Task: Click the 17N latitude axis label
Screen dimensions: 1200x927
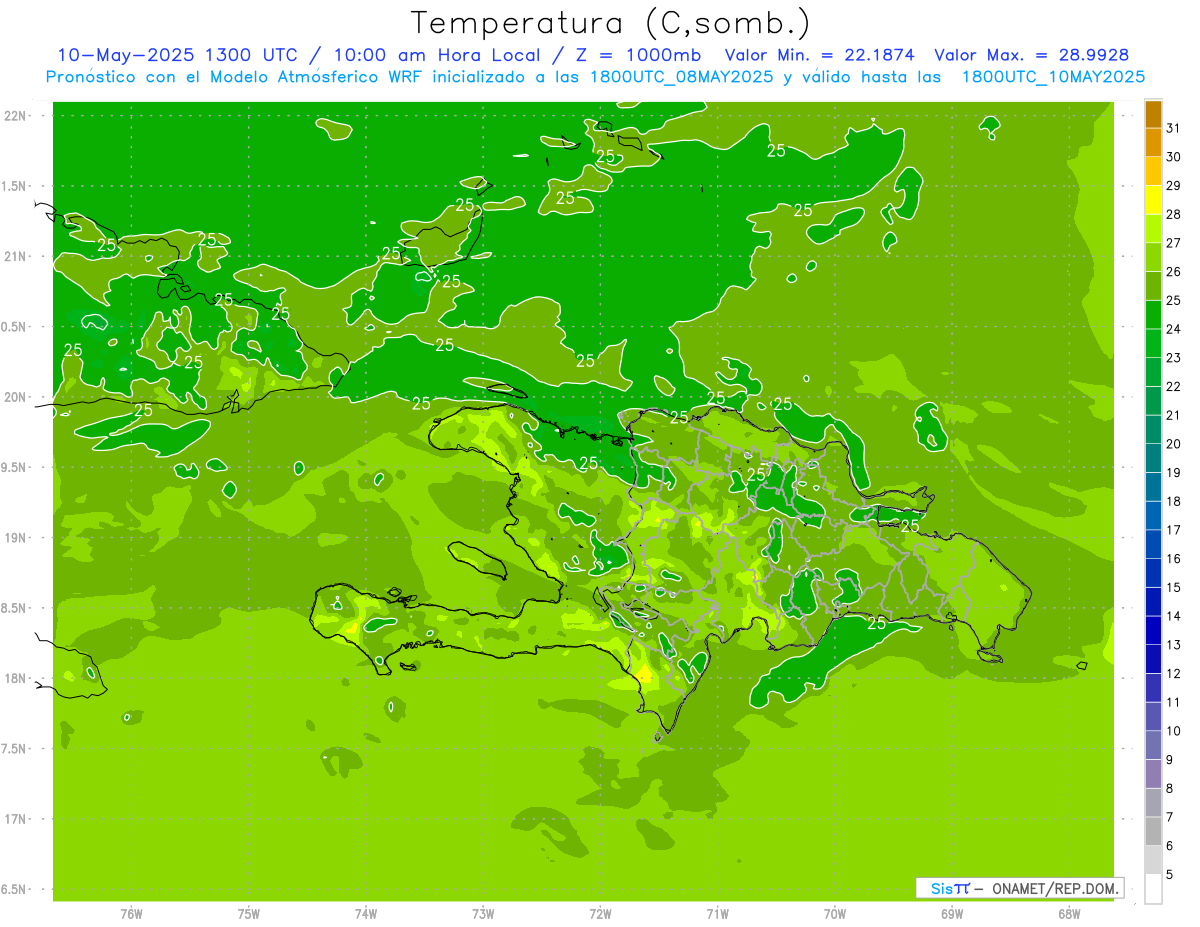Action: click(16, 819)
